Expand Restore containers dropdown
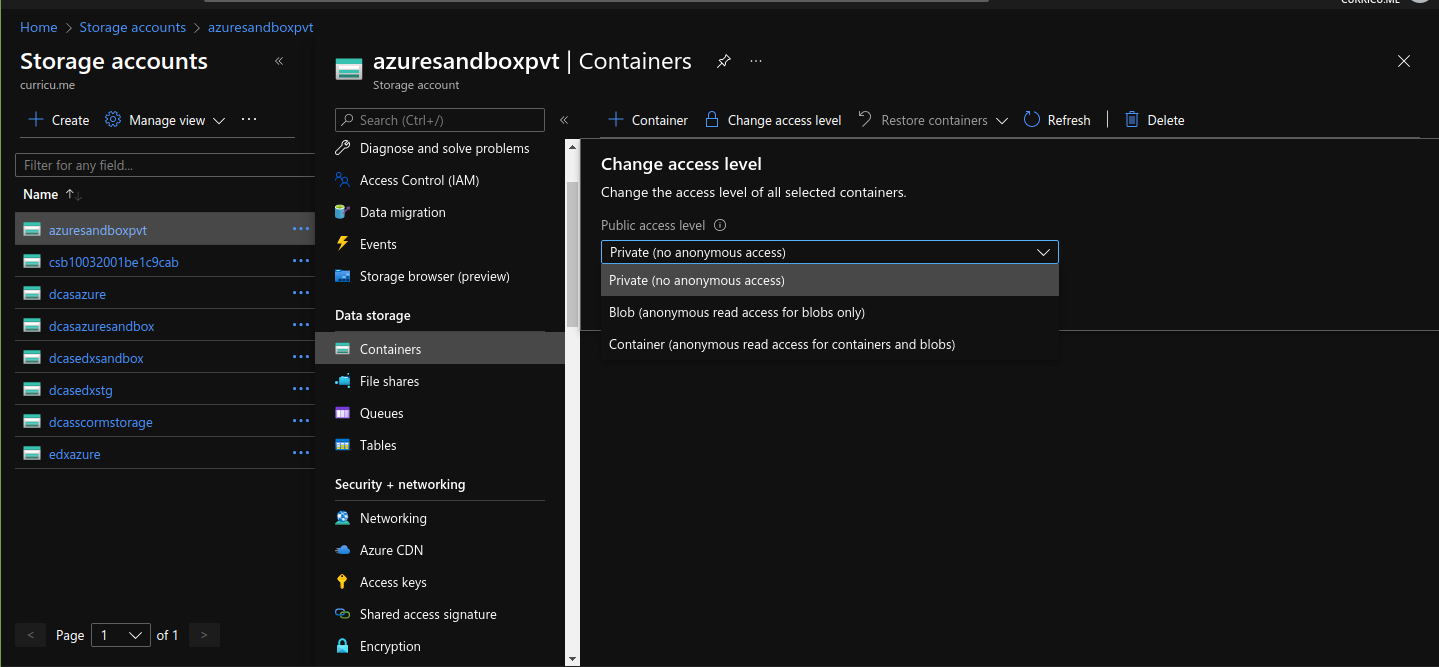 point(1002,121)
